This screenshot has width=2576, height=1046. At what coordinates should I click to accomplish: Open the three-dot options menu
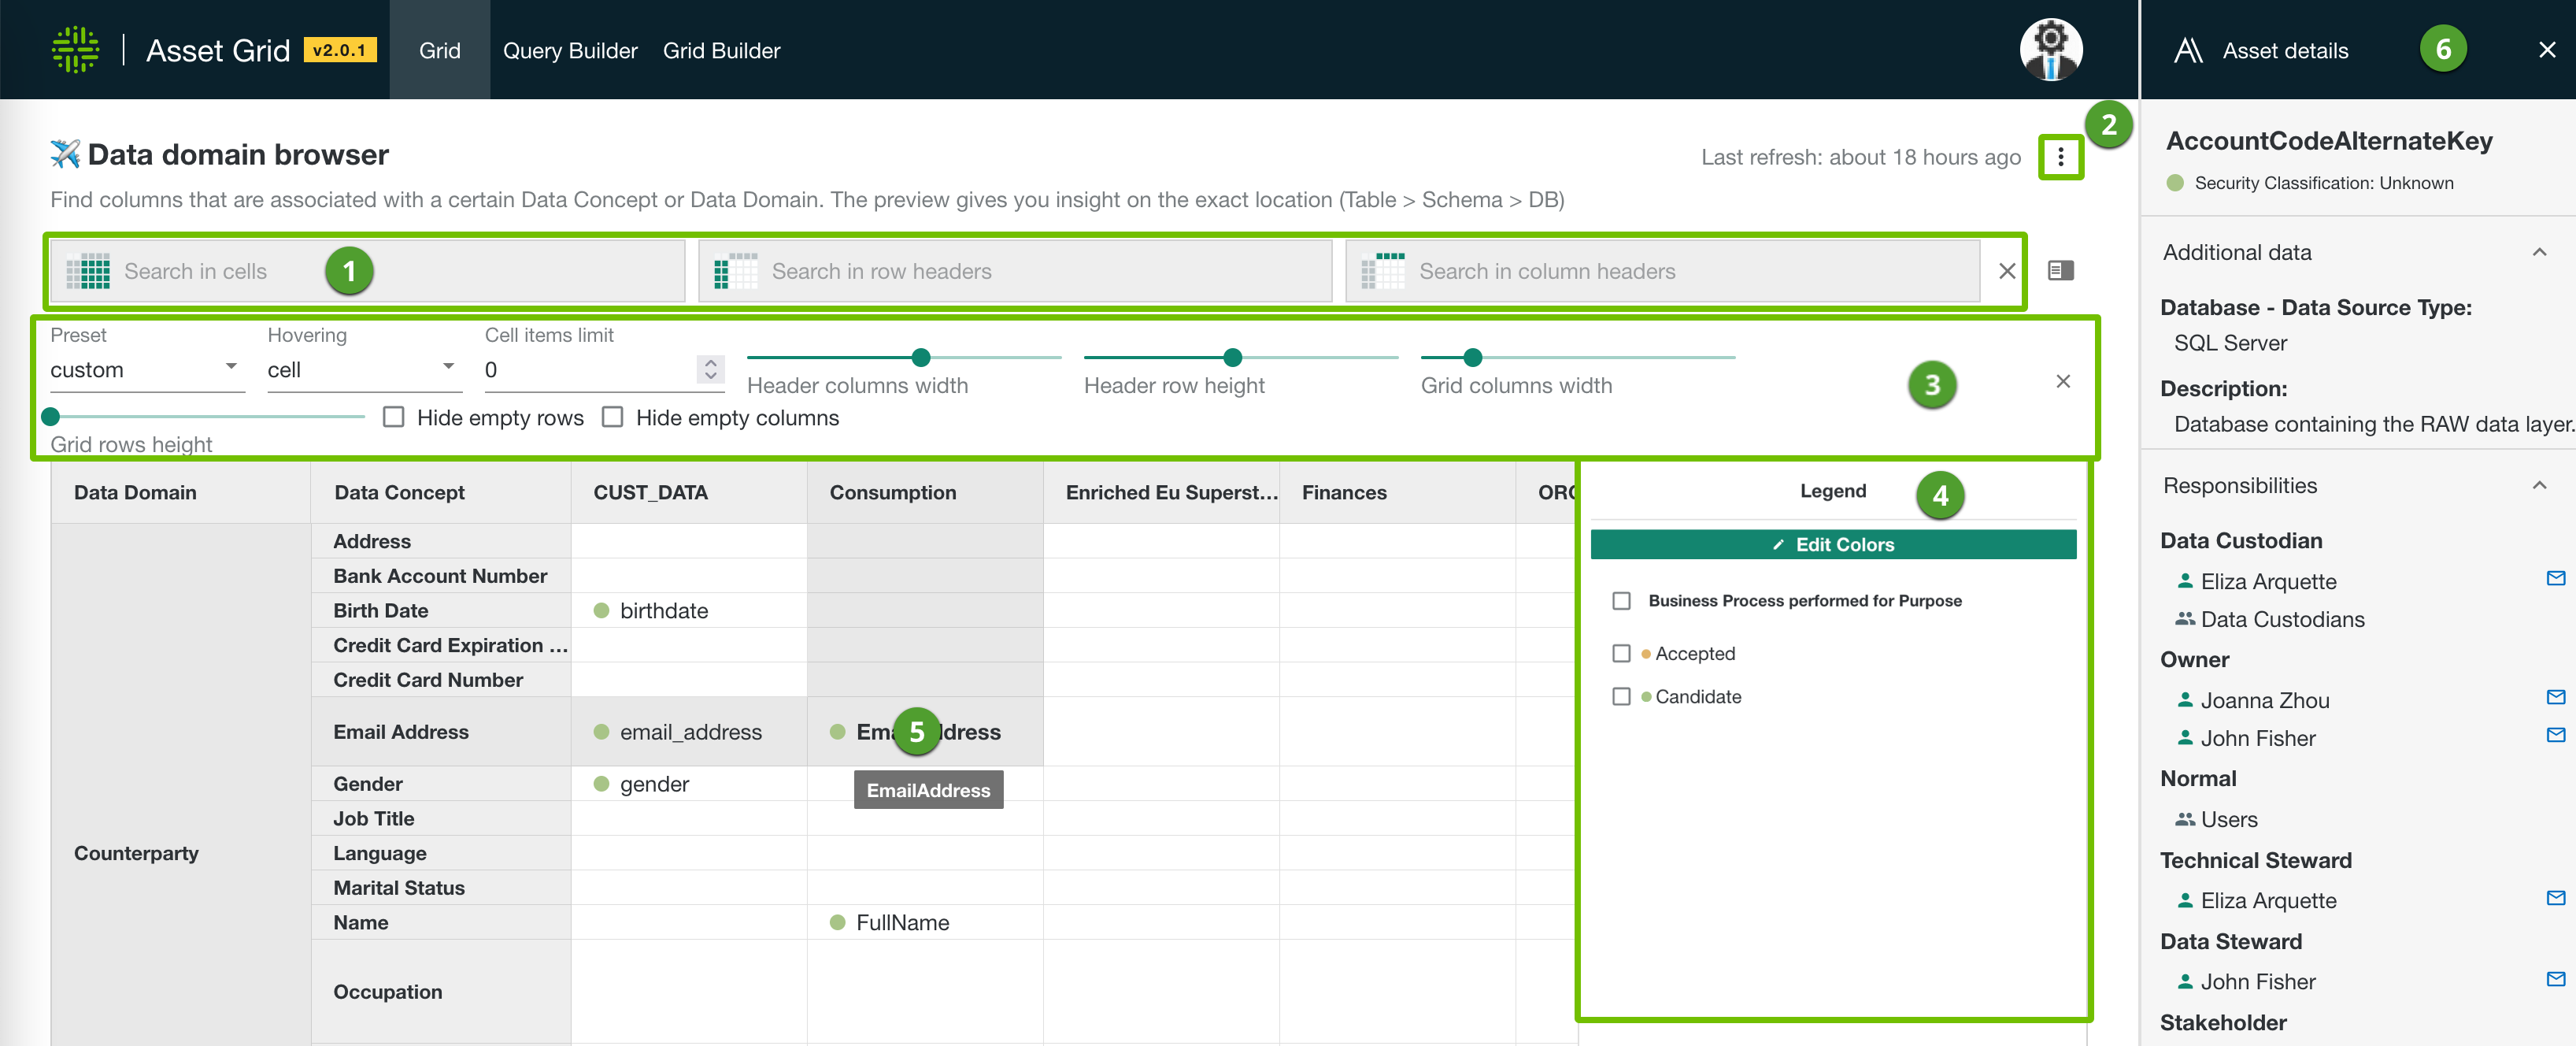2060,157
